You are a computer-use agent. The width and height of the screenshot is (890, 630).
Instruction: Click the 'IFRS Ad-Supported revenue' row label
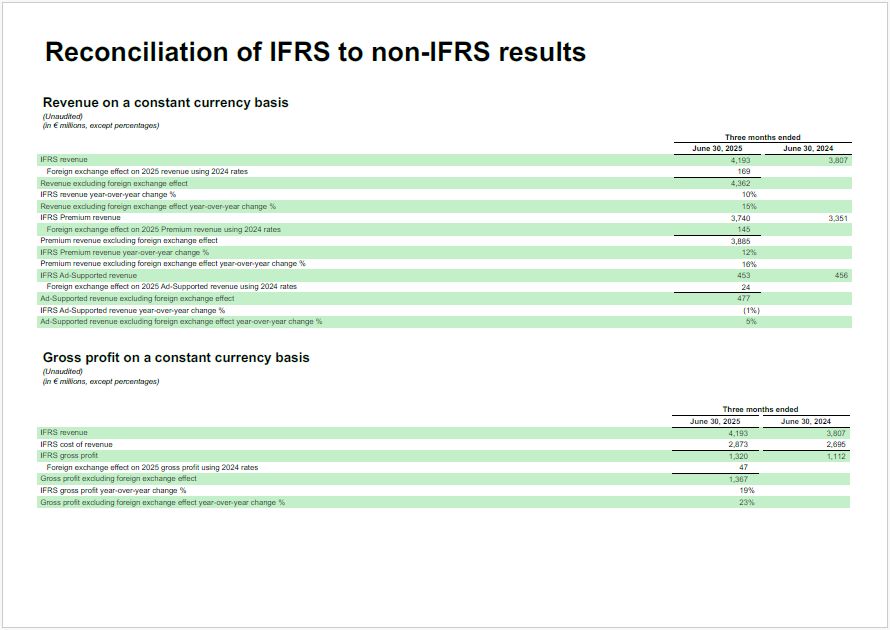coord(88,275)
